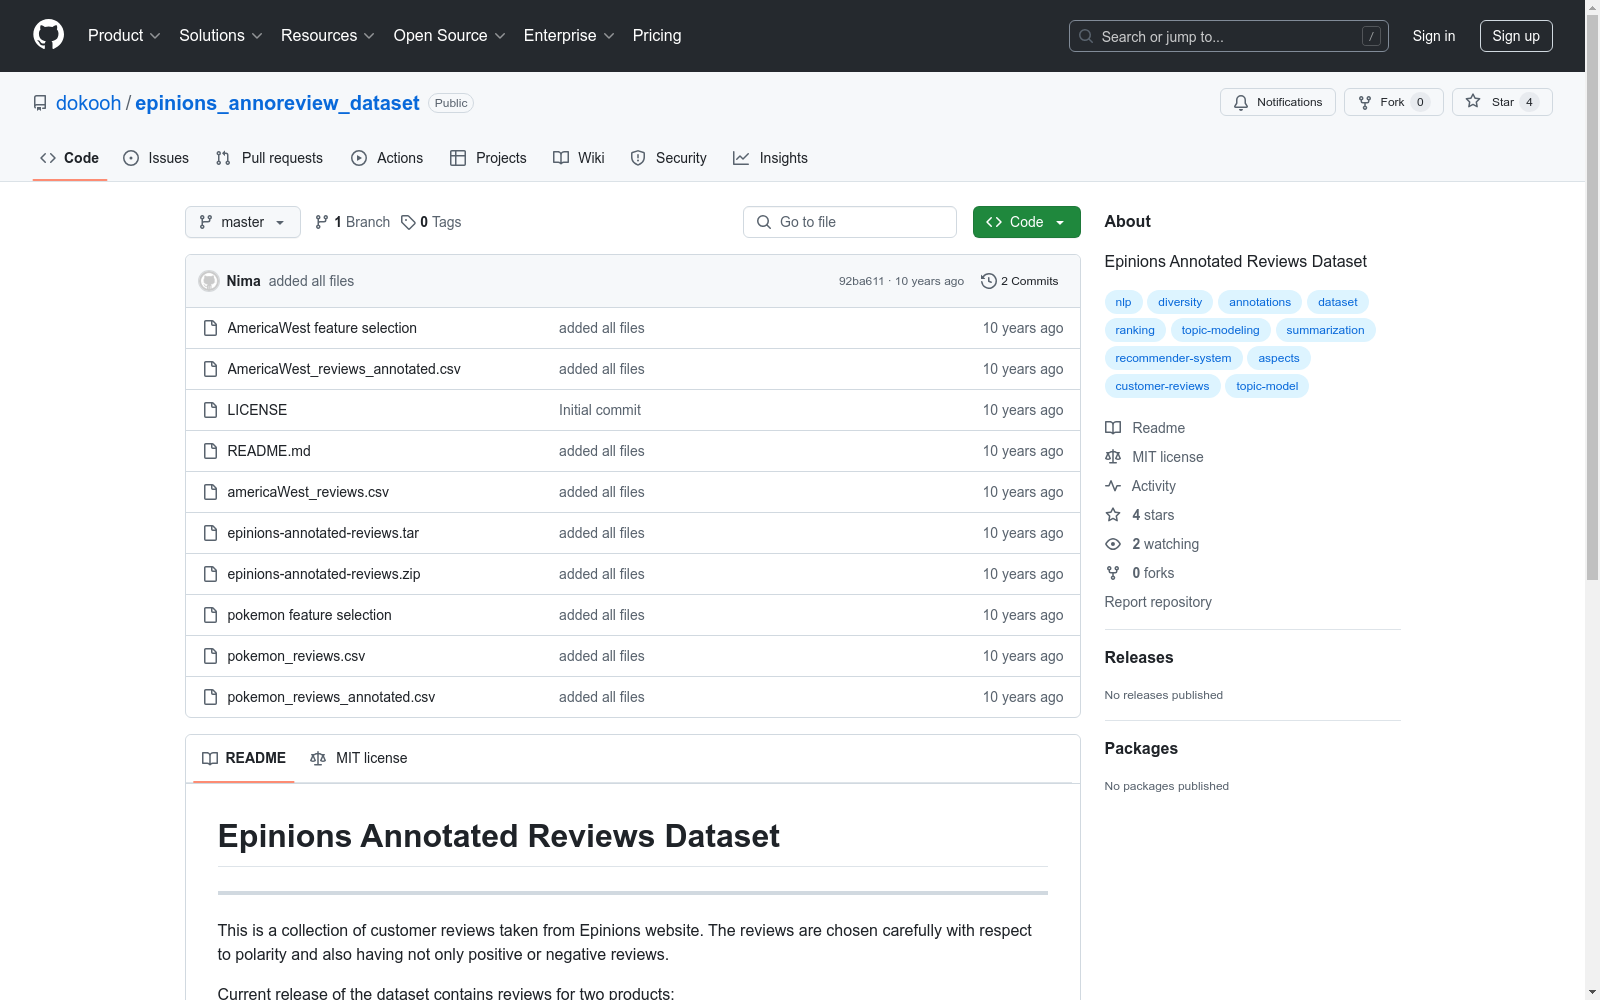Expand the Enterprise menu
Viewport: 1600px width, 1000px height.
[569, 36]
